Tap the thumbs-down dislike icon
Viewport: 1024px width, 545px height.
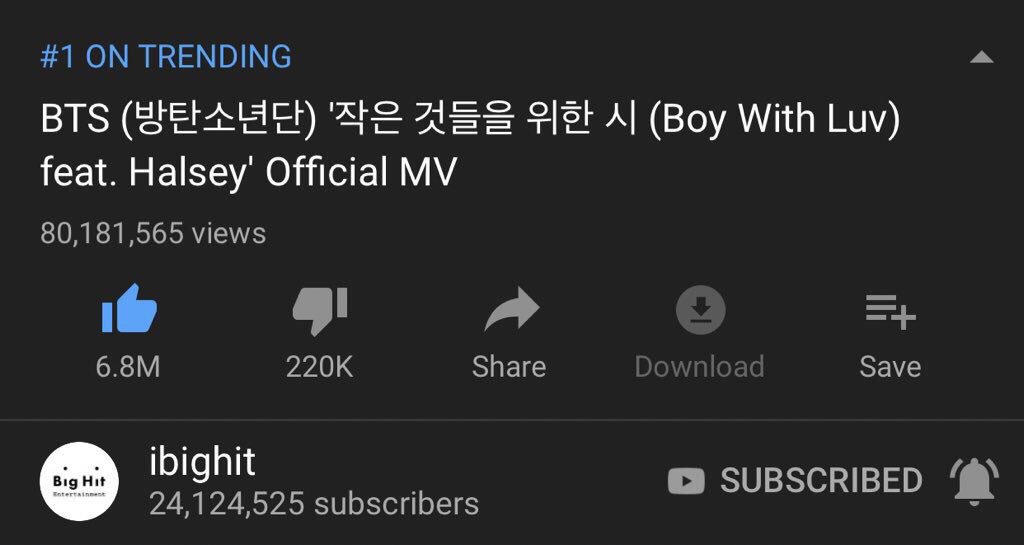(x=319, y=311)
